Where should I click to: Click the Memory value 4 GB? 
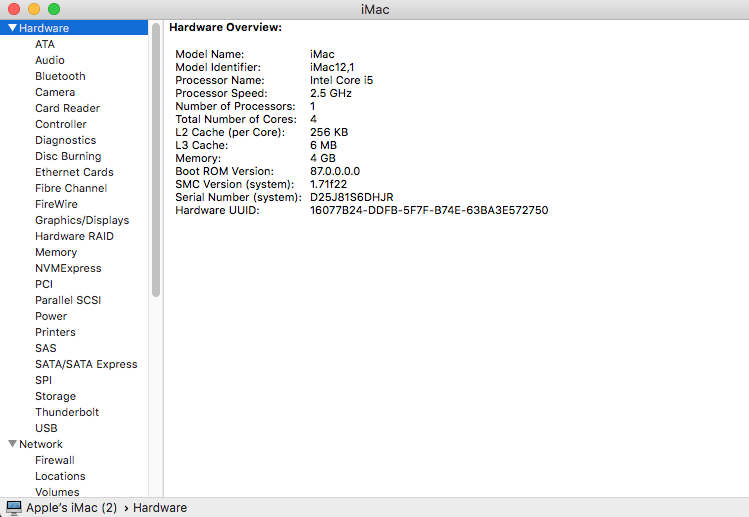click(323, 158)
